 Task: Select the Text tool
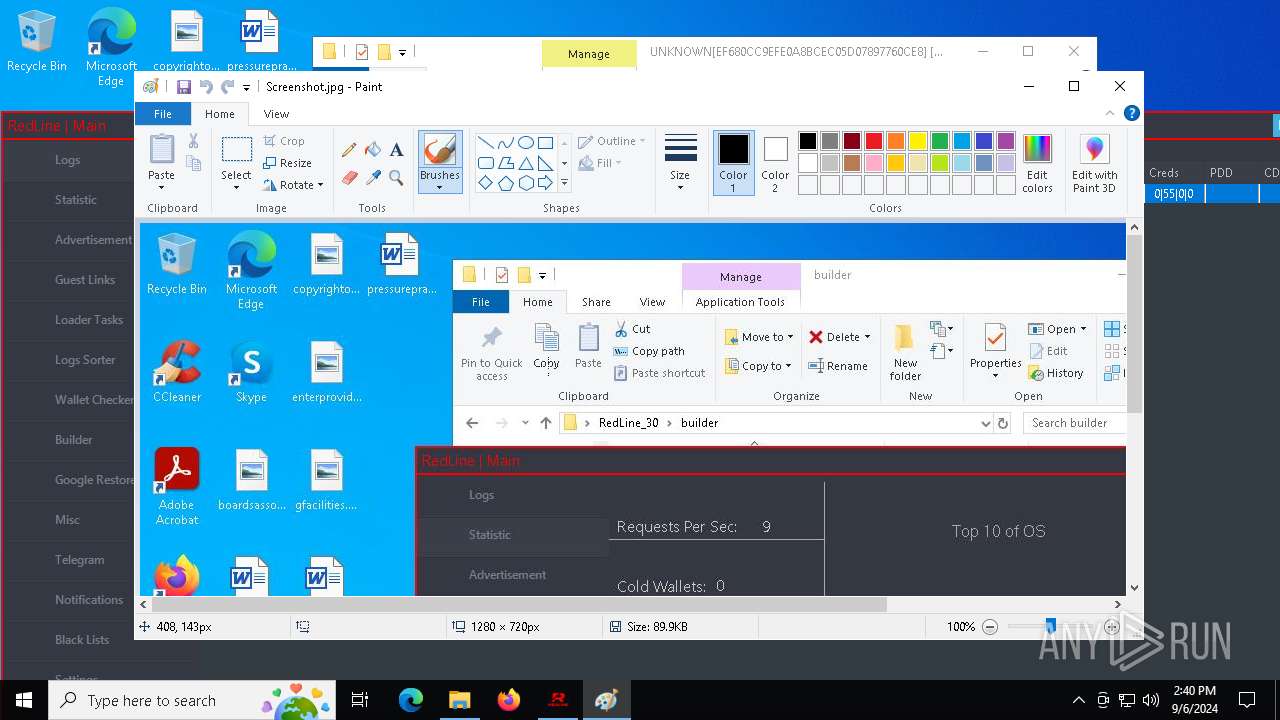pos(396,150)
